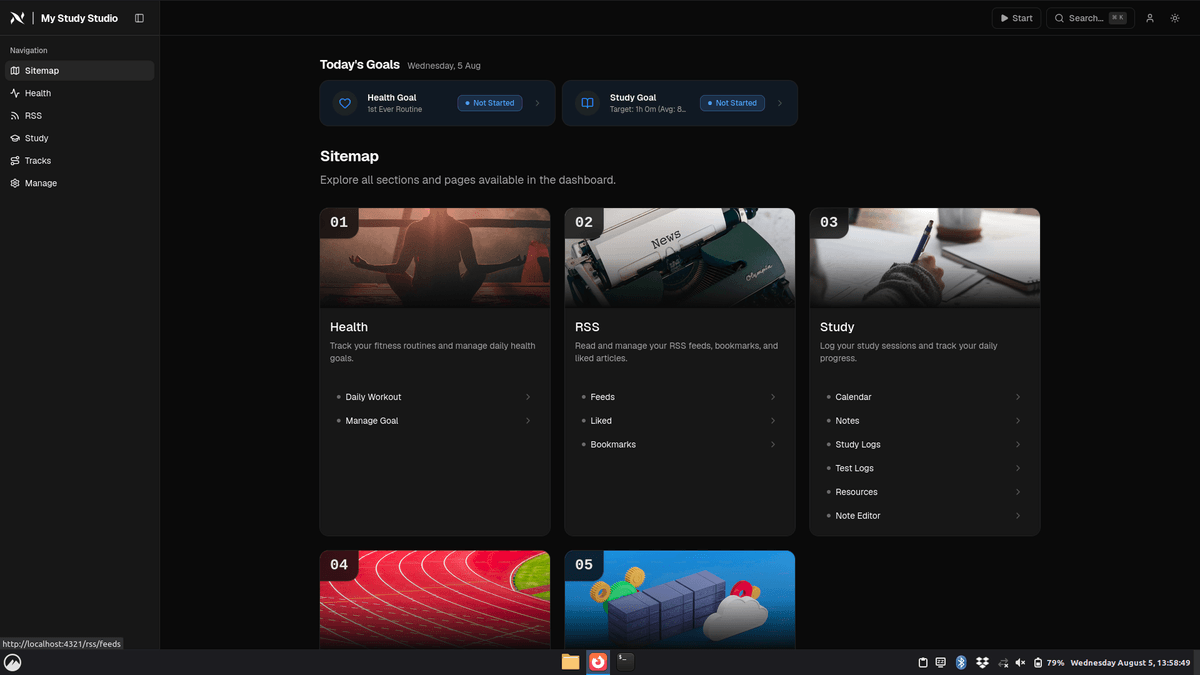Click card 04 running track image

435,600
